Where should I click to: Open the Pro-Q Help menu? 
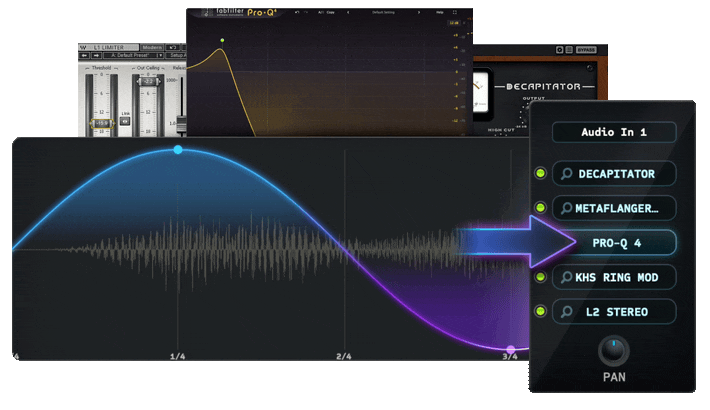coord(440,12)
